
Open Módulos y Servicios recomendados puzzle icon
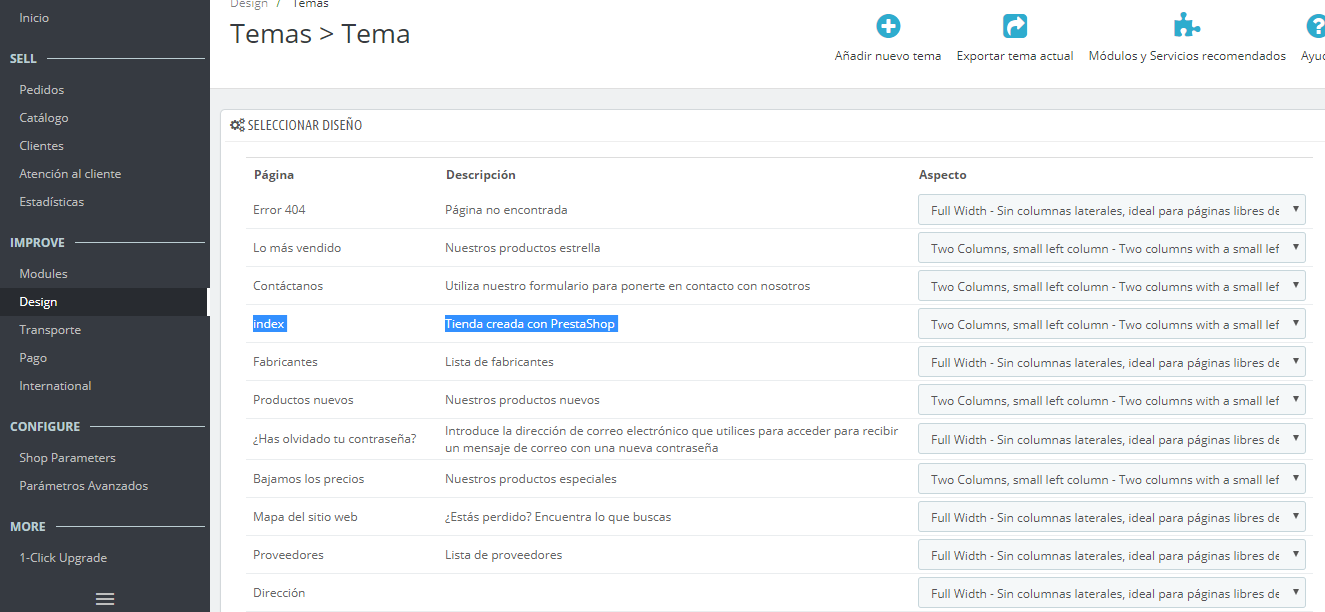[1186, 26]
